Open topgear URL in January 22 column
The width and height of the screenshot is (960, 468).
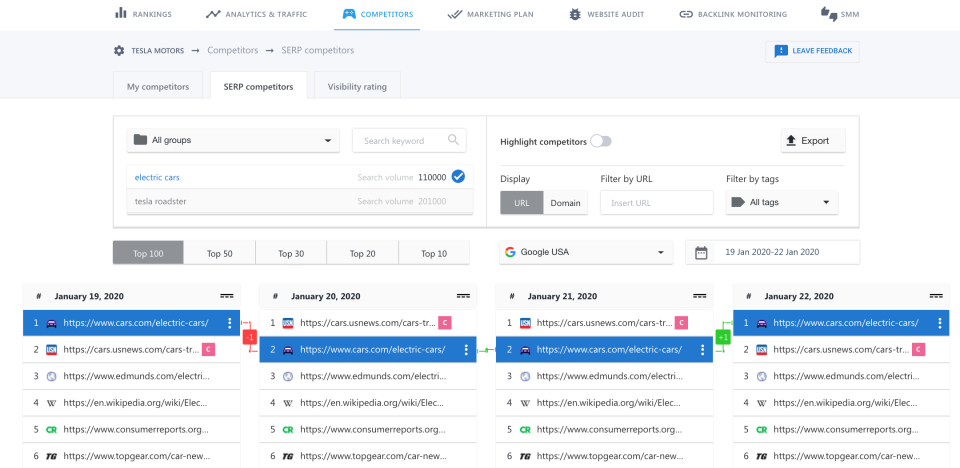point(846,456)
